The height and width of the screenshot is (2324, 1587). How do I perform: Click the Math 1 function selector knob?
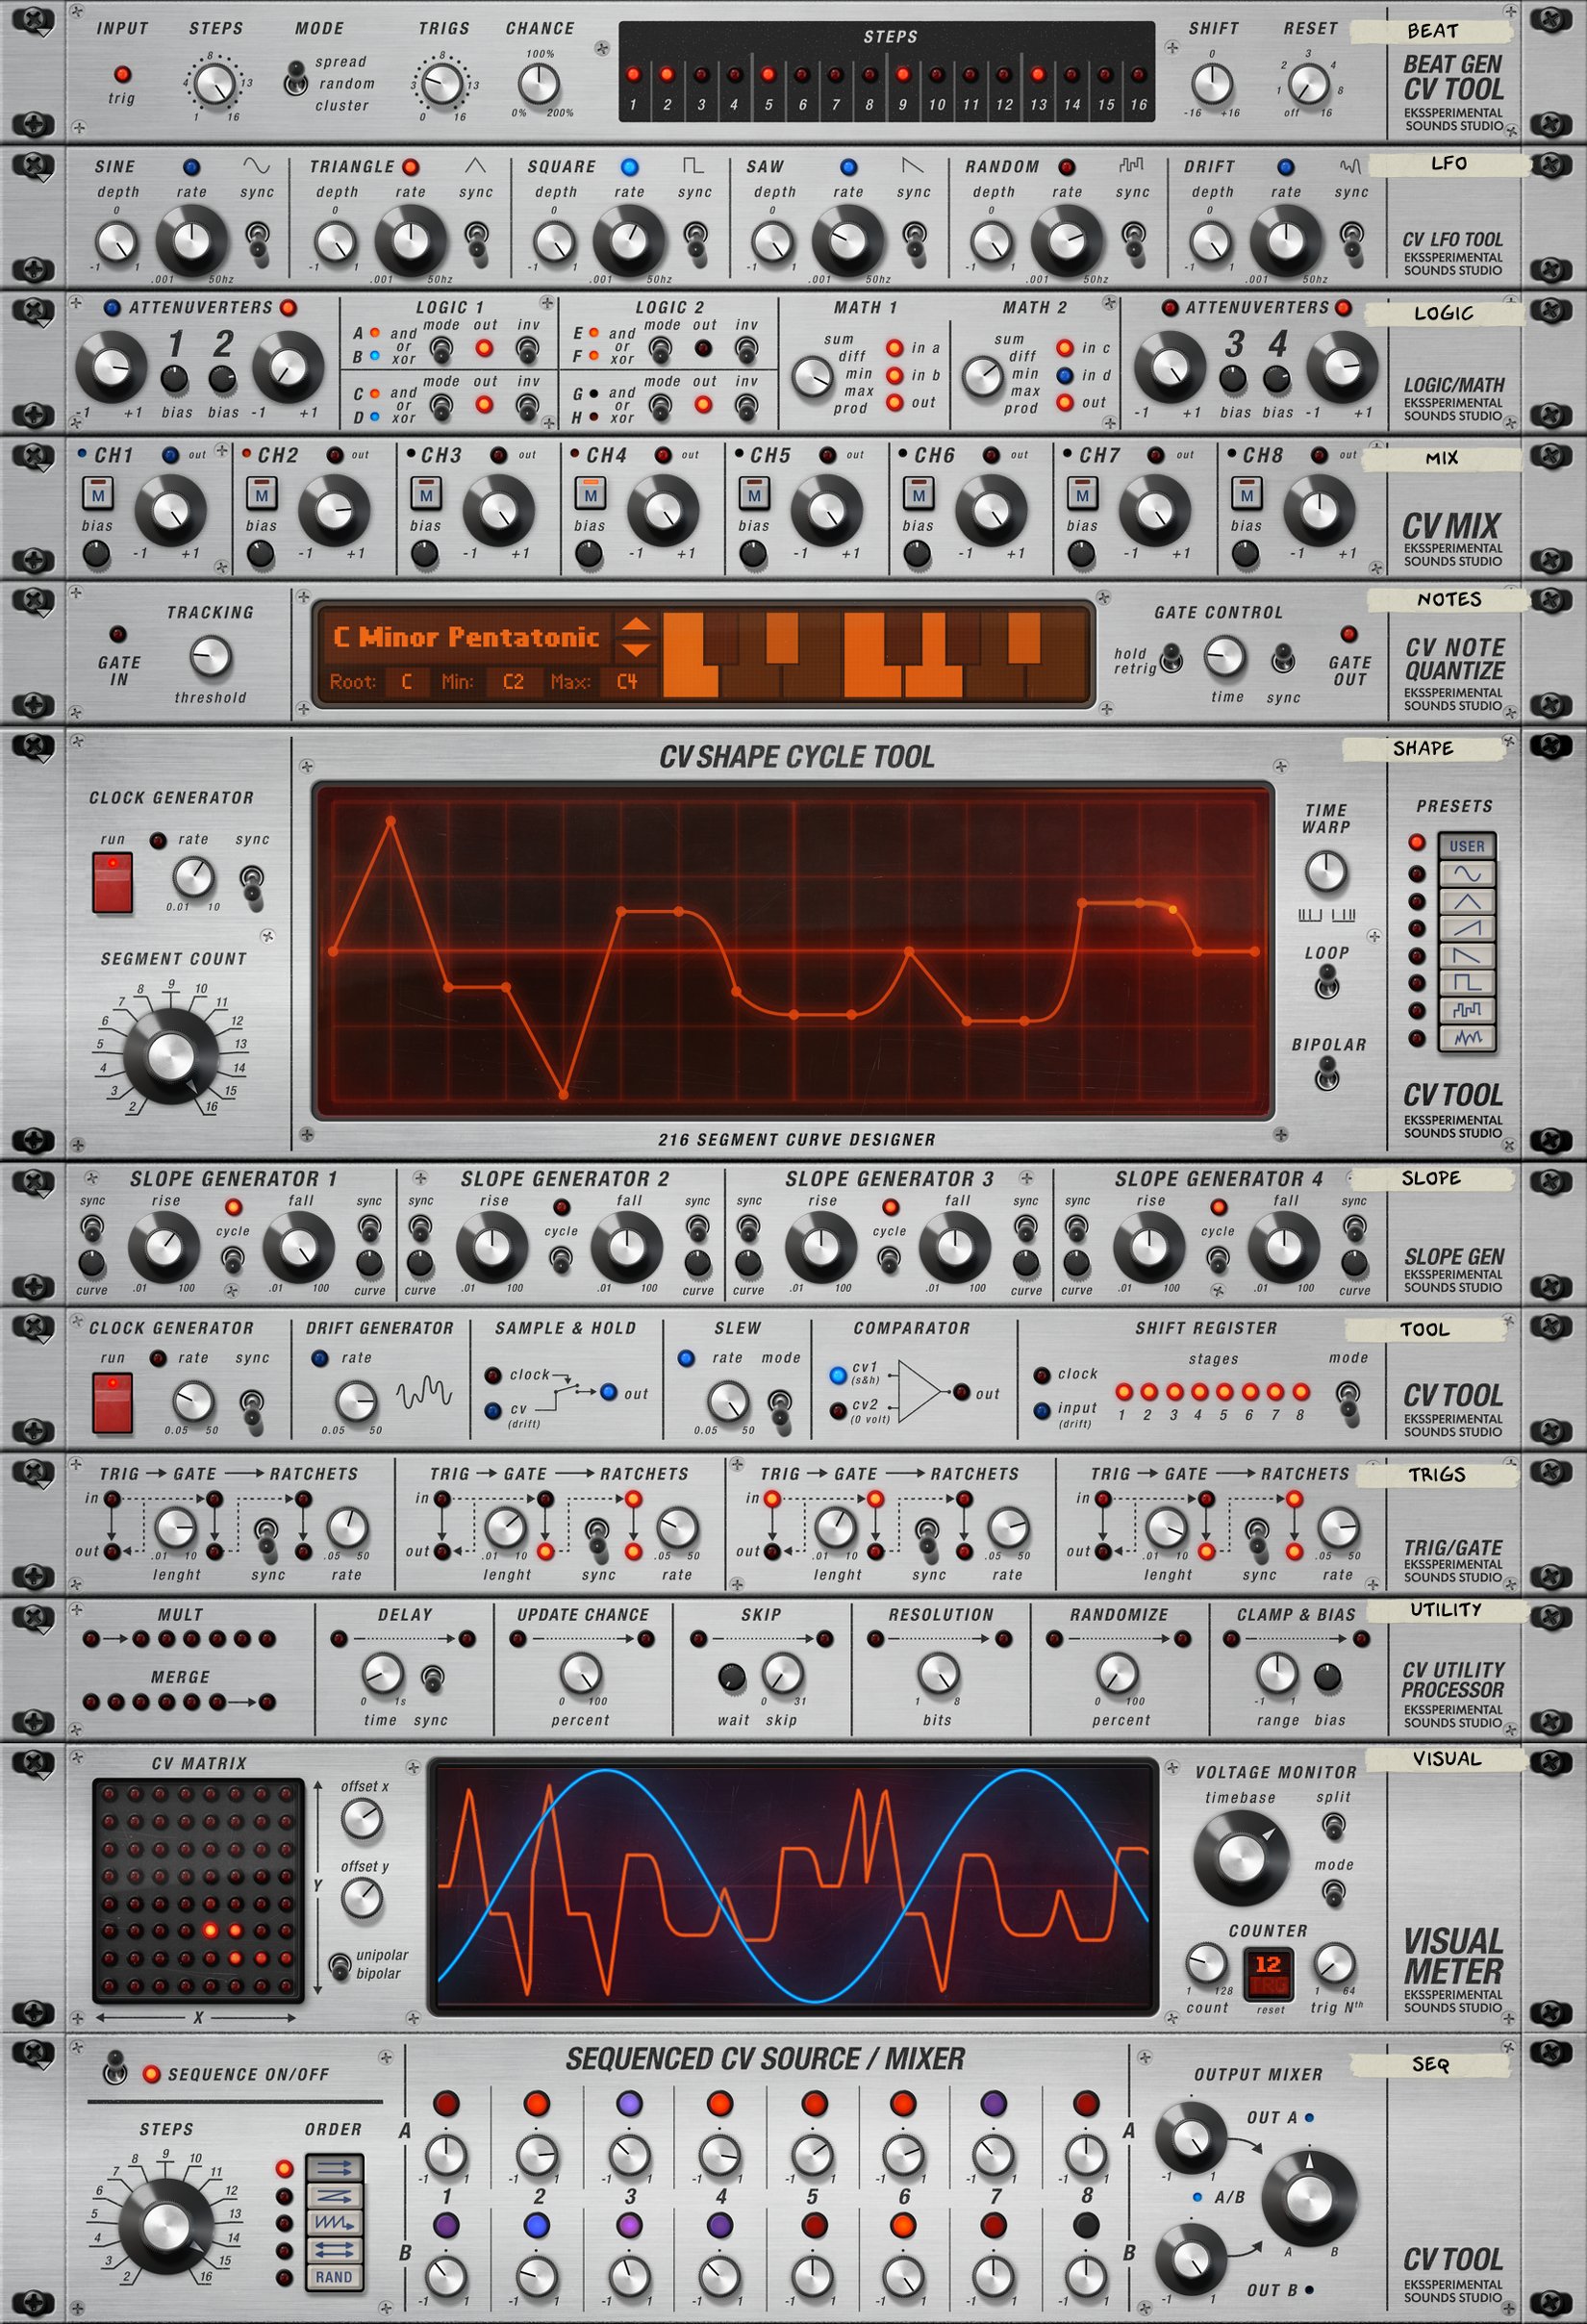(813, 377)
